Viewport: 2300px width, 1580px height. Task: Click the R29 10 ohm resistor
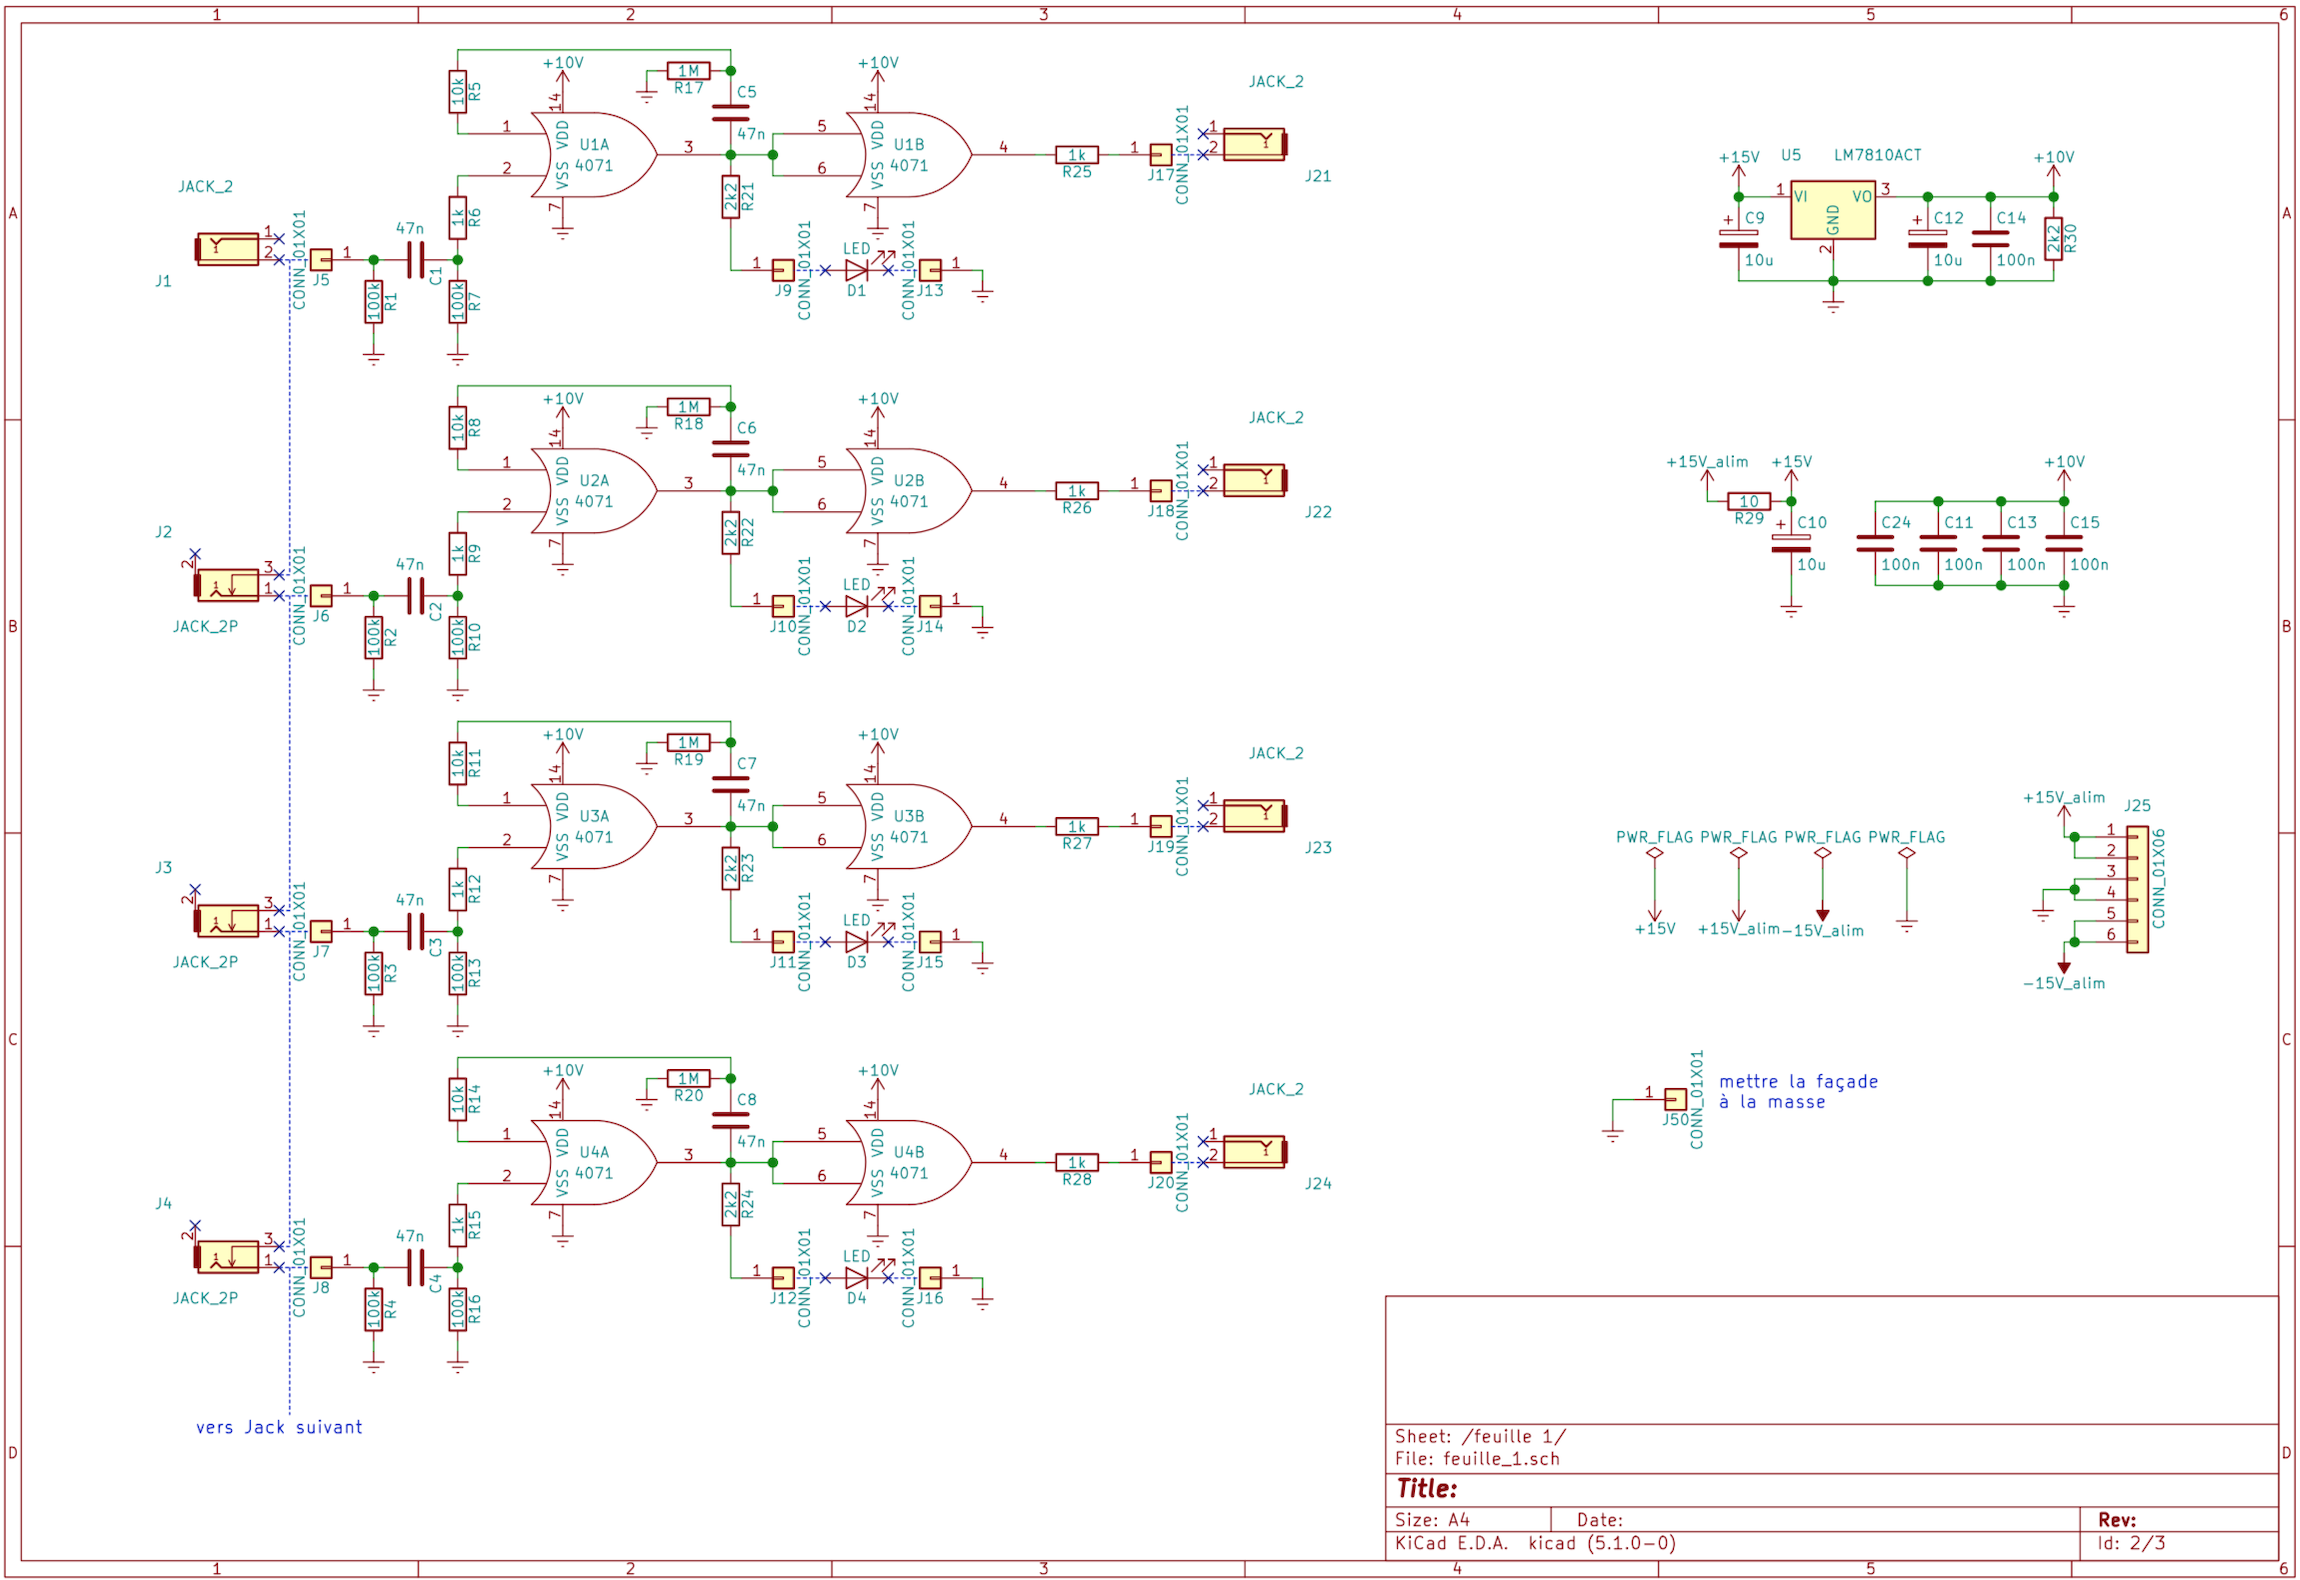coord(1748,501)
